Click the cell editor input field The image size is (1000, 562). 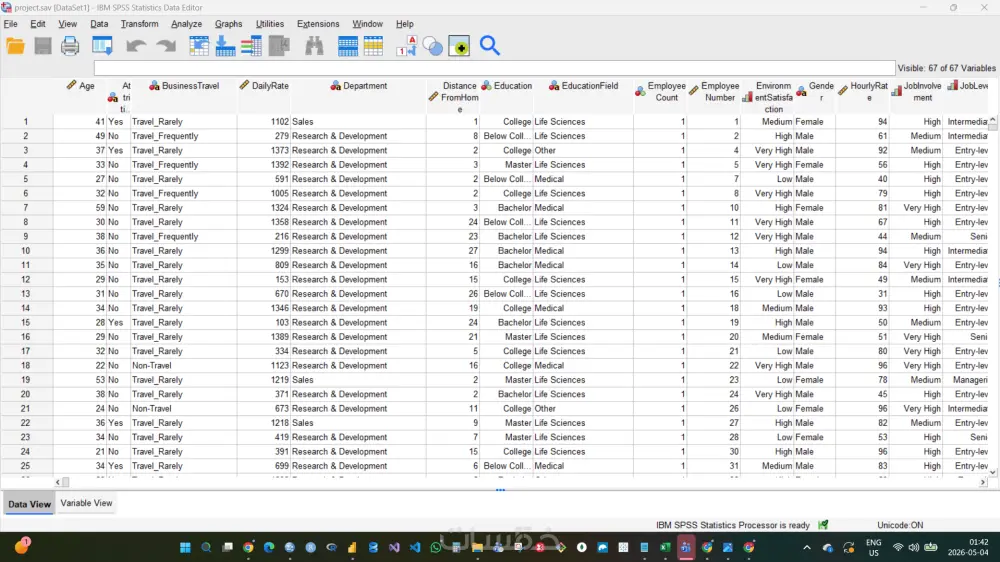coord(494,68)
